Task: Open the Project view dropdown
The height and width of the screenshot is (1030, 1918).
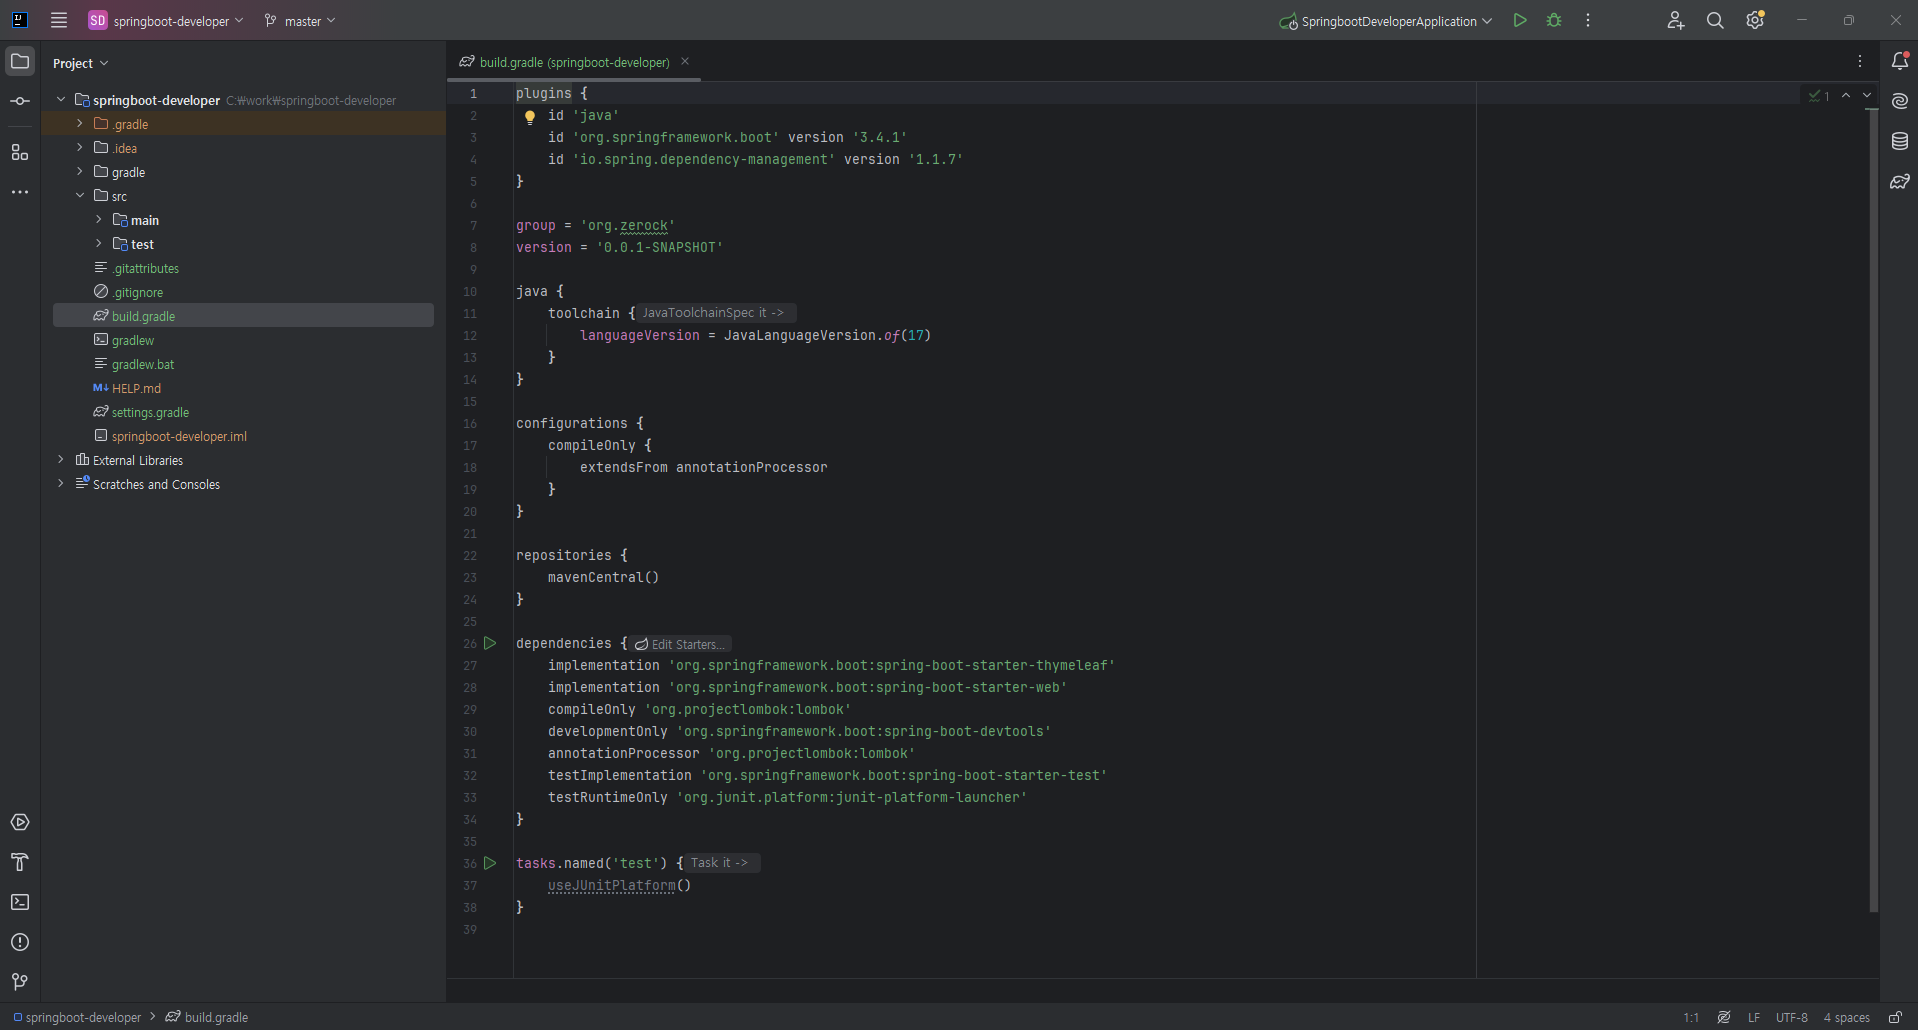Action: [80, 63]
